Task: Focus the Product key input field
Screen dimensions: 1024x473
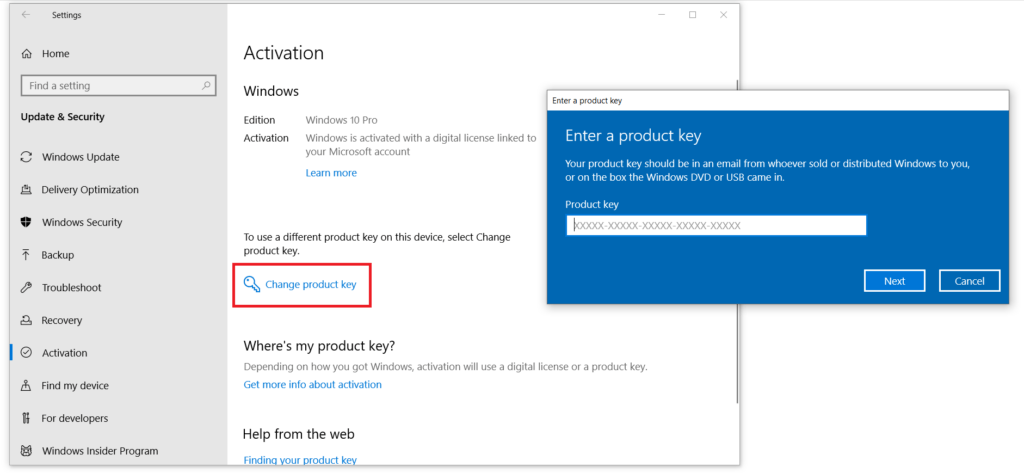Action: click(716, 225)
